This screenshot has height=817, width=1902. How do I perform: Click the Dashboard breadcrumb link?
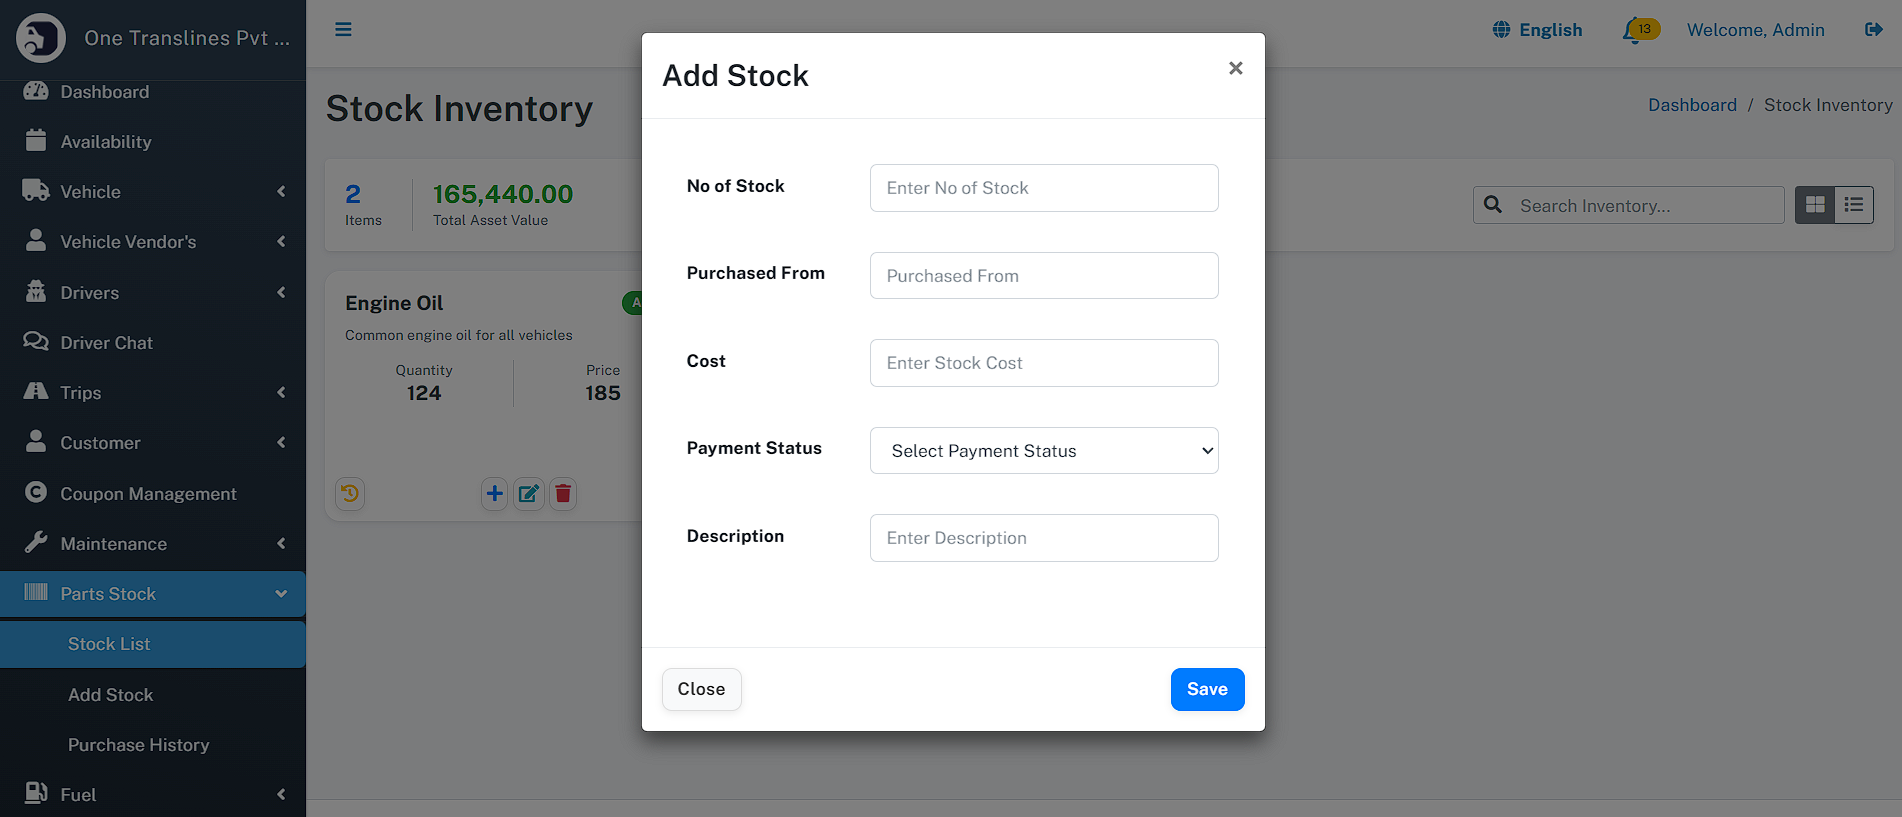(1692, 105)
